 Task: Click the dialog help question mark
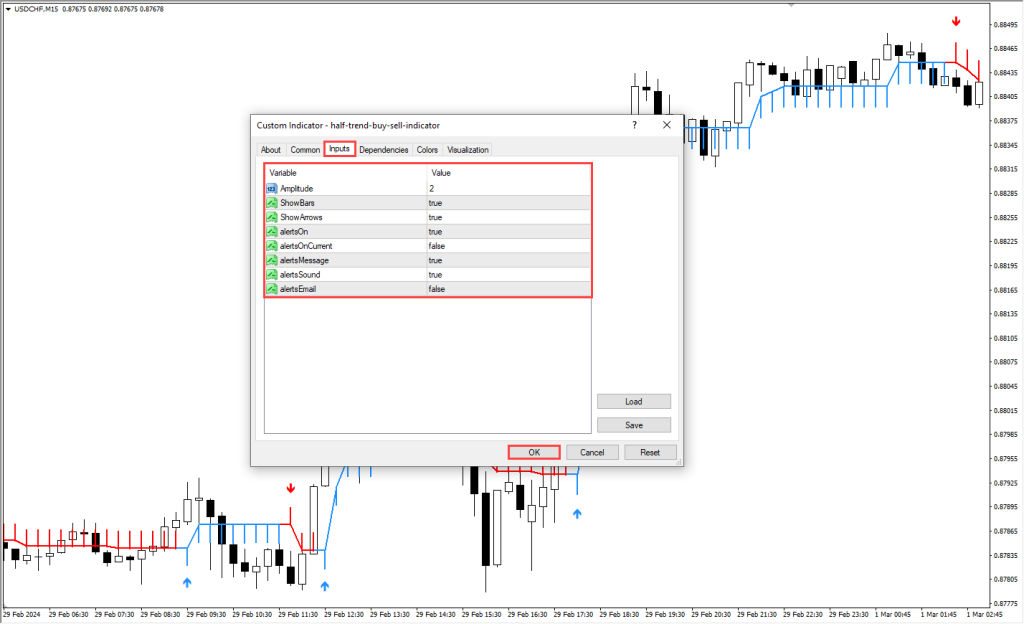click(x=634, y=125)
